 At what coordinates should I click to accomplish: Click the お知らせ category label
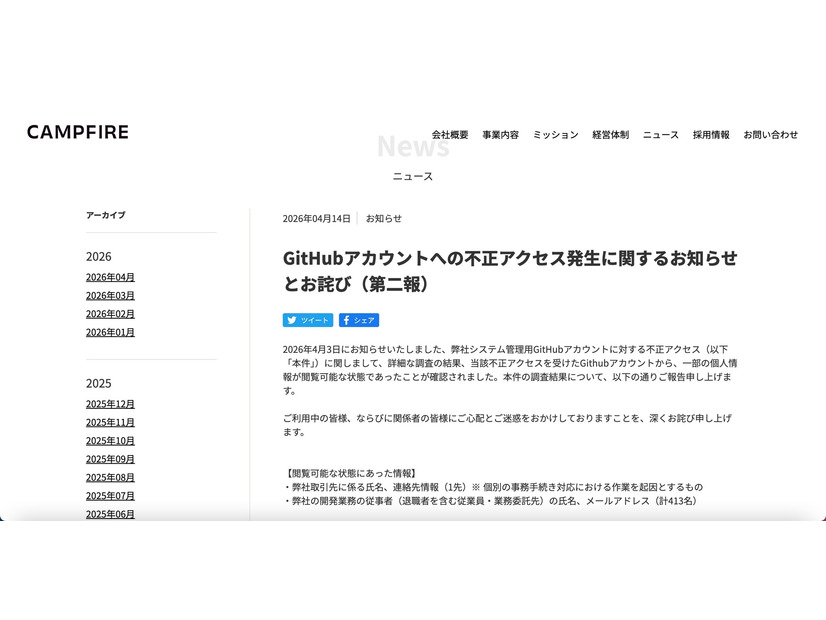384,219
